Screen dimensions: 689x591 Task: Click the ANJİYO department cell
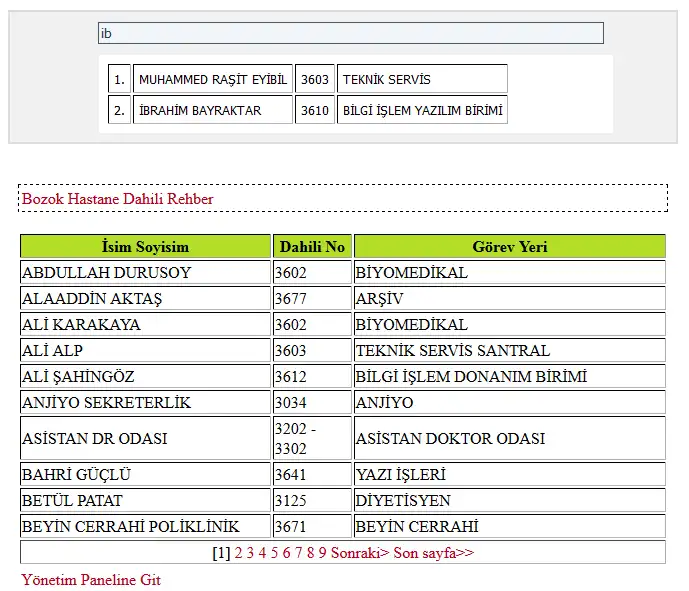510,402
